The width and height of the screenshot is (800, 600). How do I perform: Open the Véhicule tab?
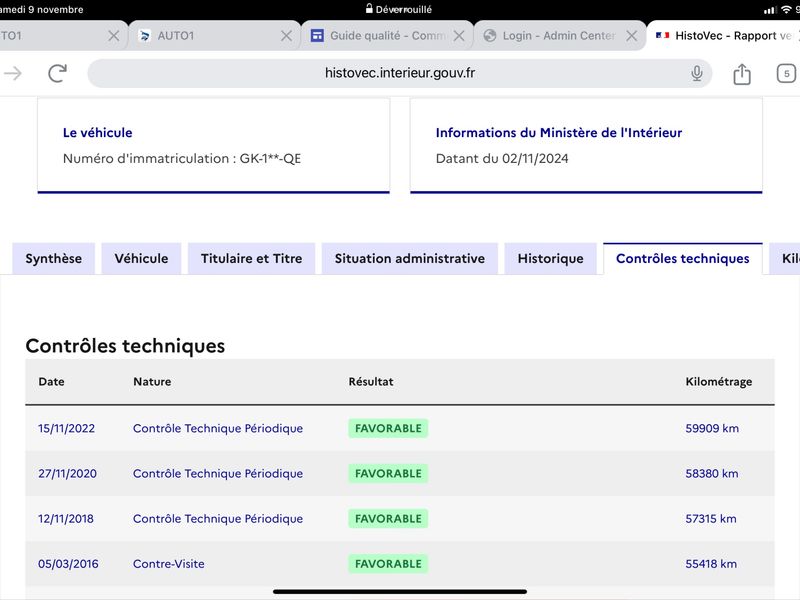click(x=141, y=259)
